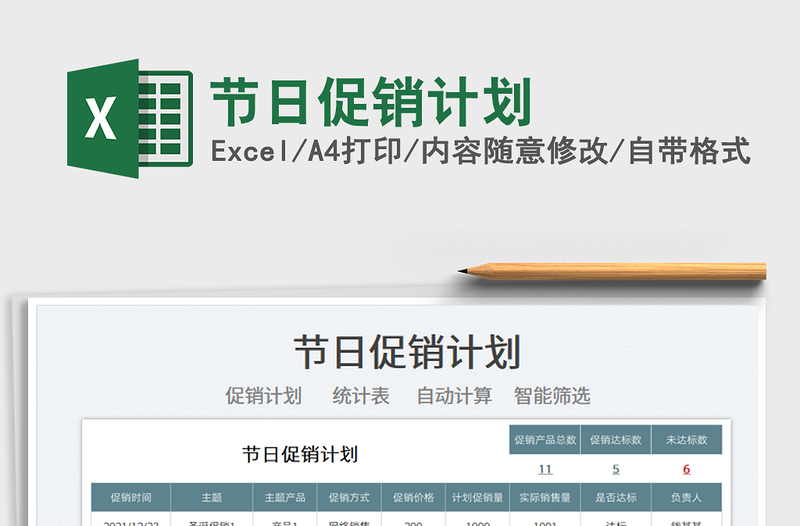800x526 pixels.
Task: Select the large green 节日促销计划 heading
Action: coord(371,102)
